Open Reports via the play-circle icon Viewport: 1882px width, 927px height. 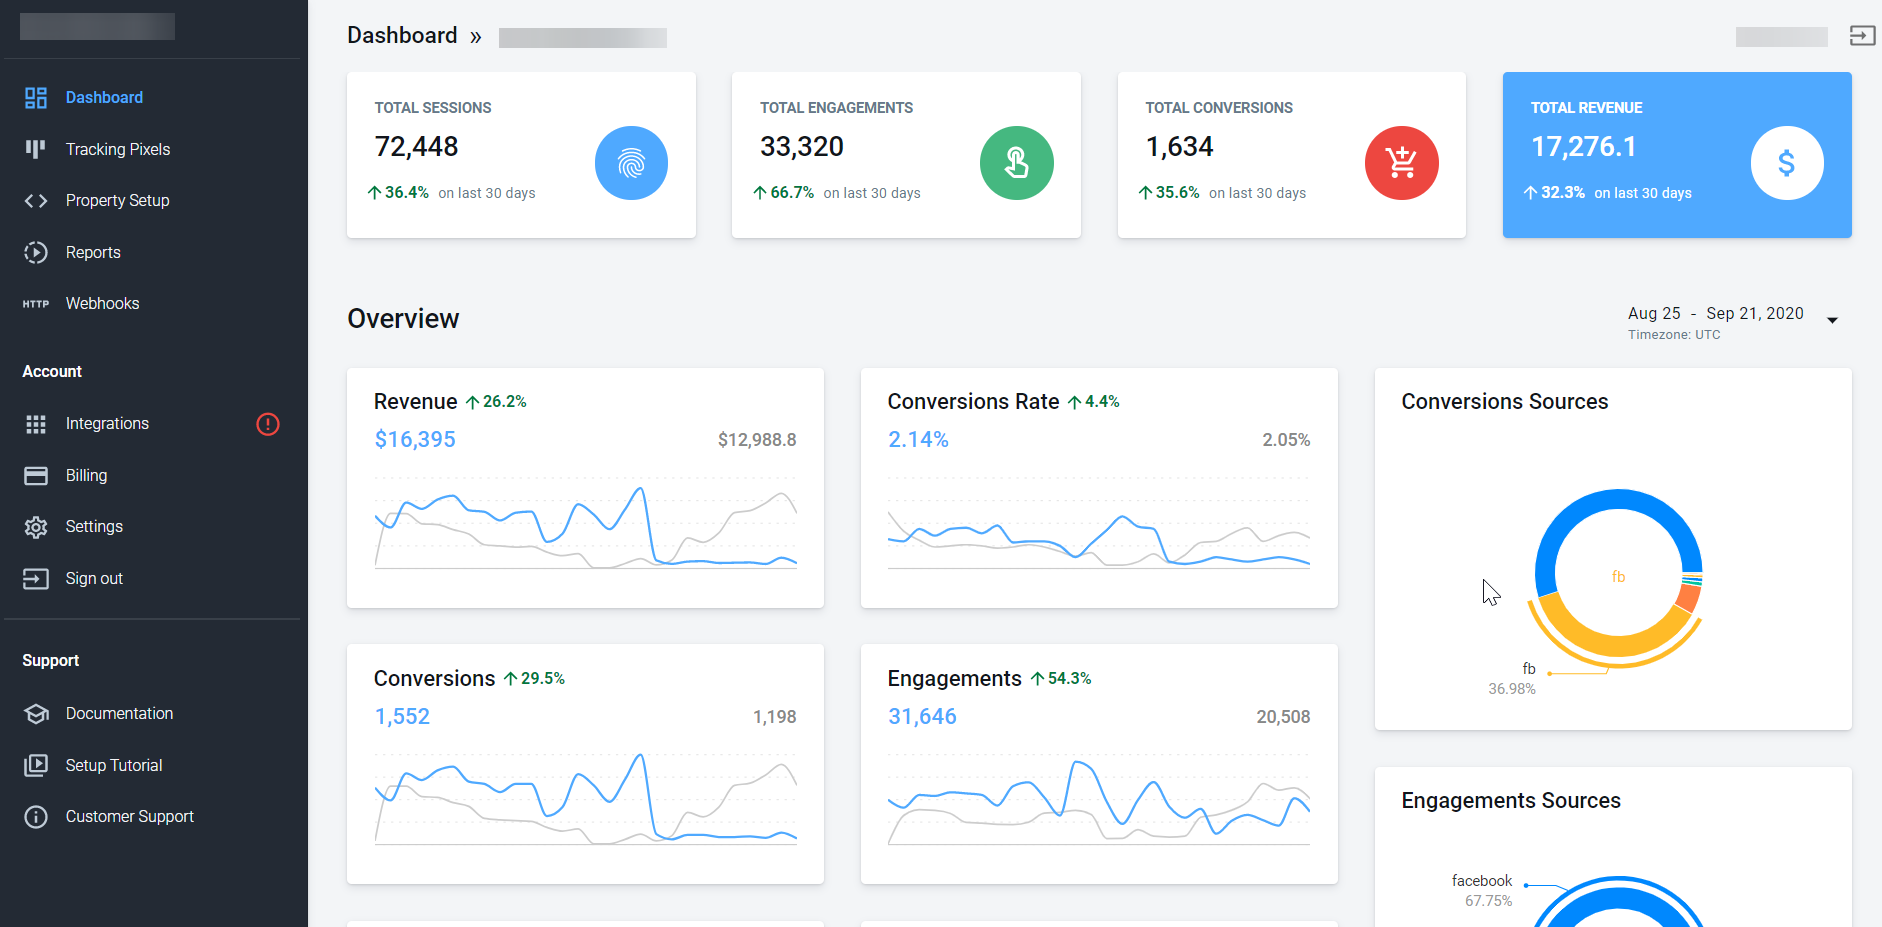tap(36, 252)
